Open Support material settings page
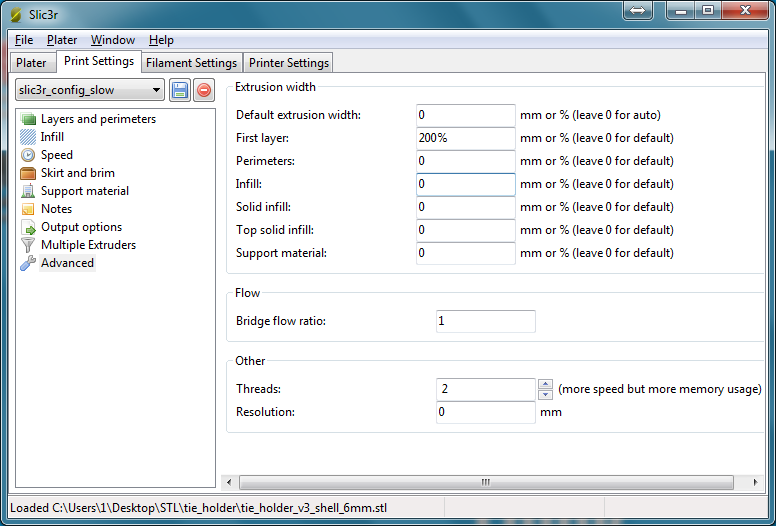Image resolution: width=776 pixels, height=526 pixels. [85, 191]
